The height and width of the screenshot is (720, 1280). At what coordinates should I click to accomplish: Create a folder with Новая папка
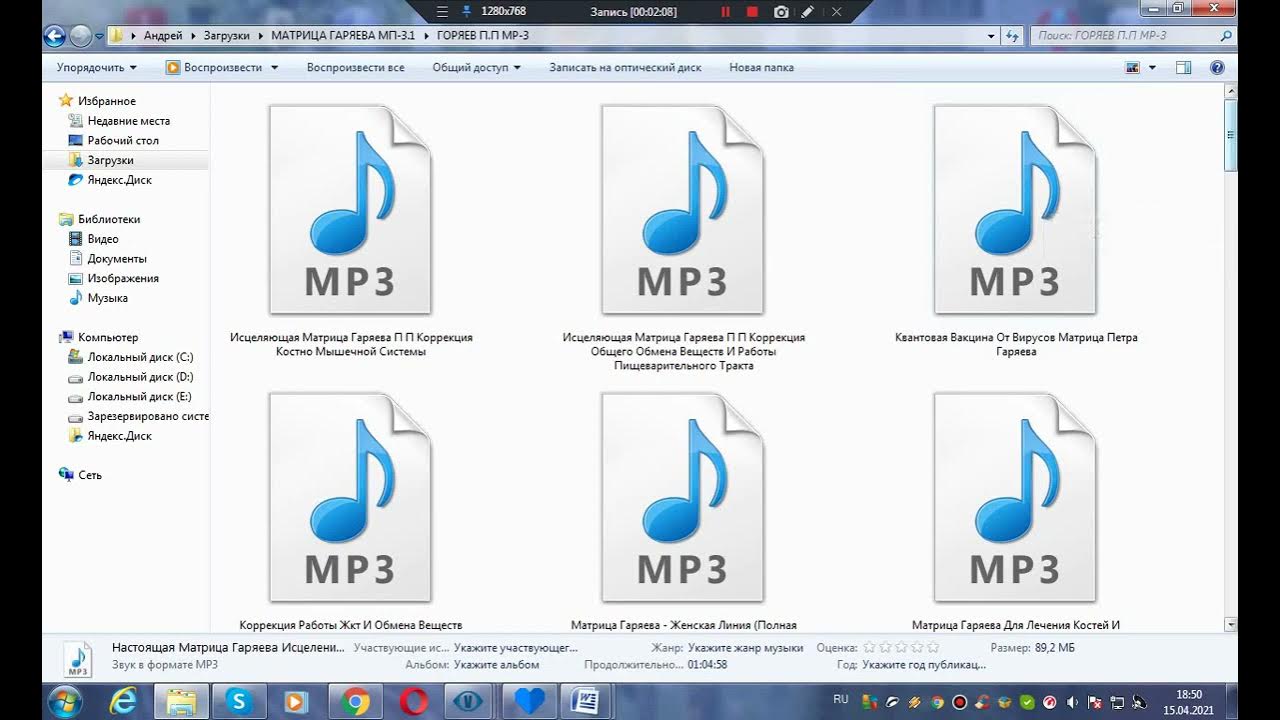click(x=761, y=68)
